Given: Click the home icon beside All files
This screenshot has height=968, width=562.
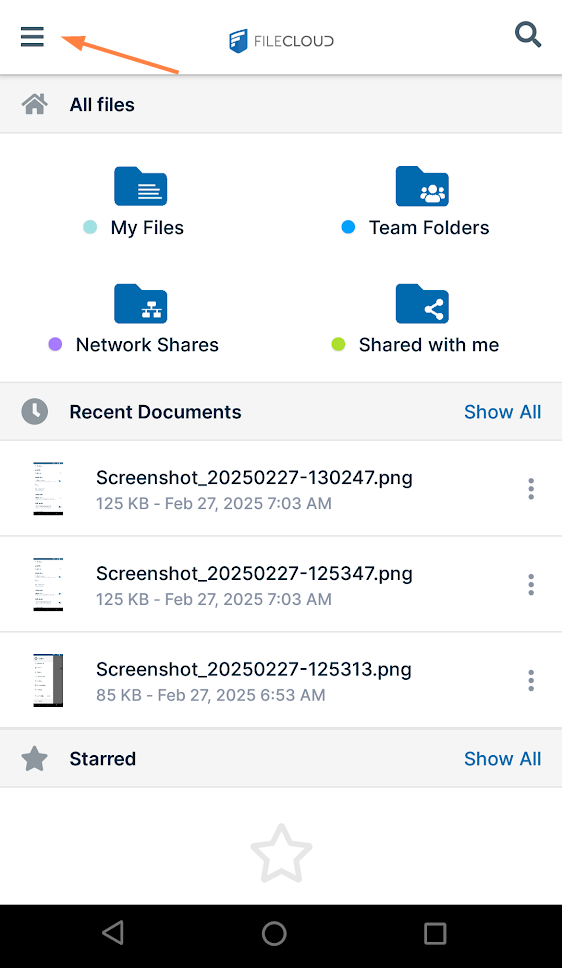Looking at the screenshot, I should [x=35, y=104].
